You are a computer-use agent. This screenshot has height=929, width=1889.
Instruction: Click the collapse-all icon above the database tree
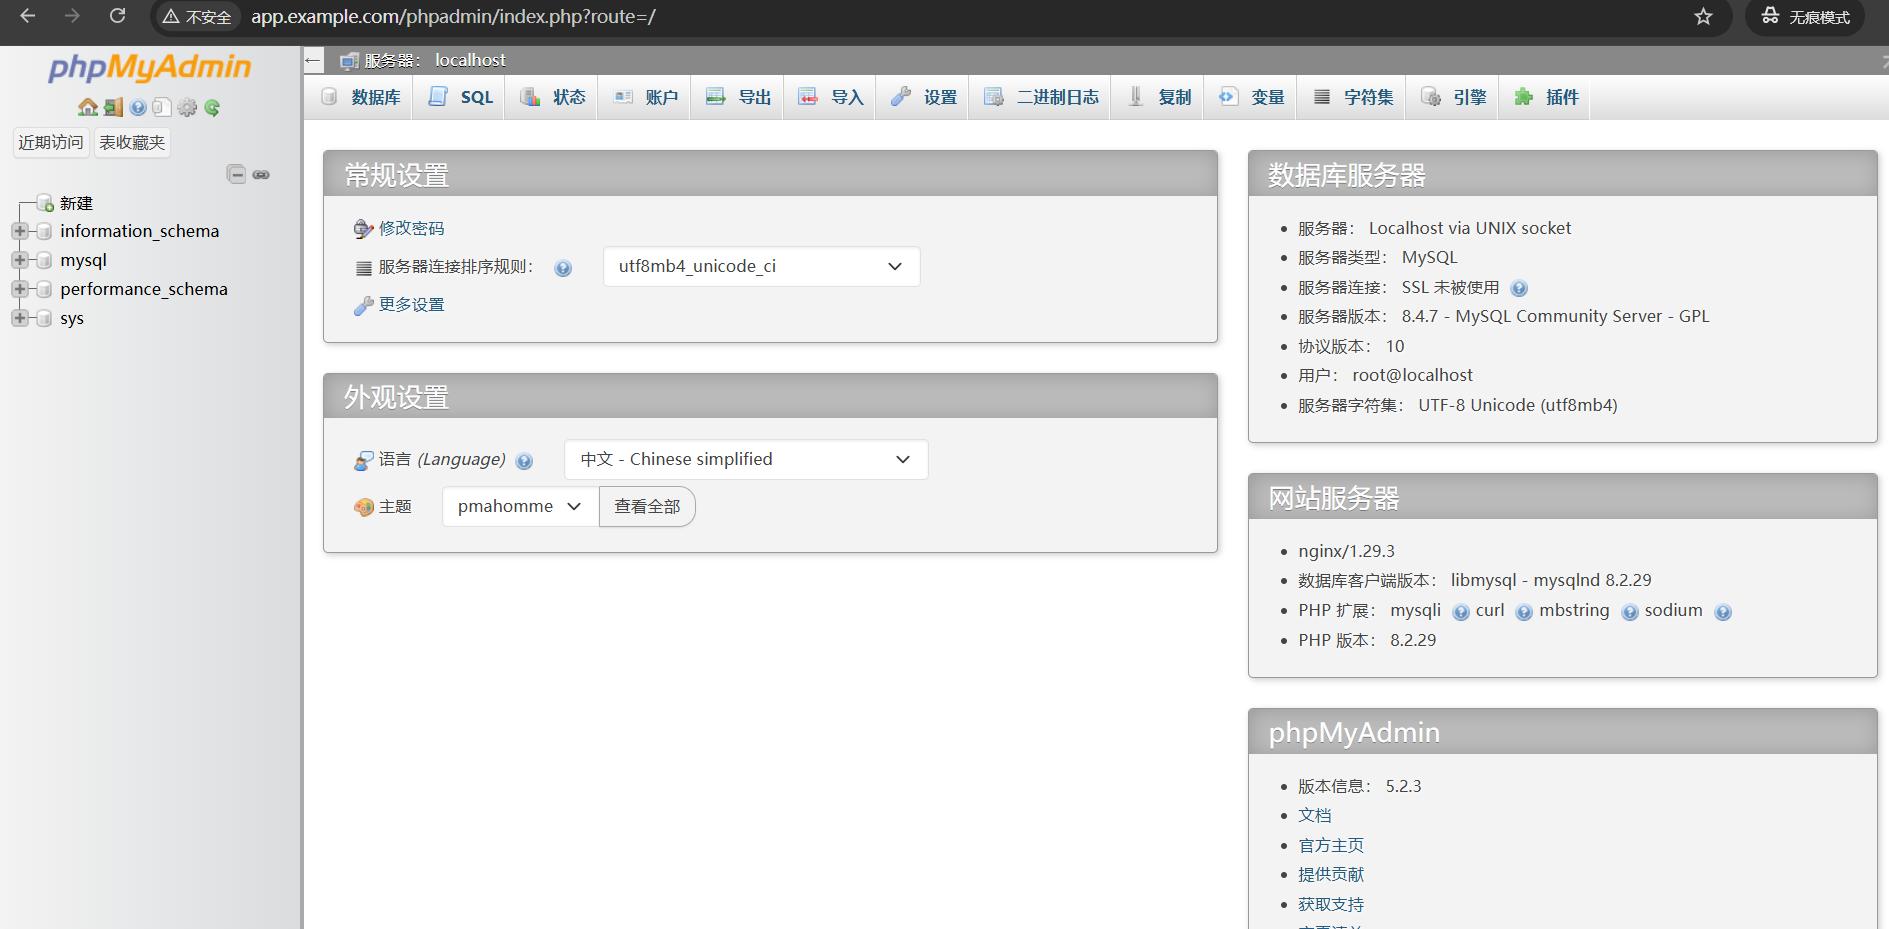click(236, 174)
